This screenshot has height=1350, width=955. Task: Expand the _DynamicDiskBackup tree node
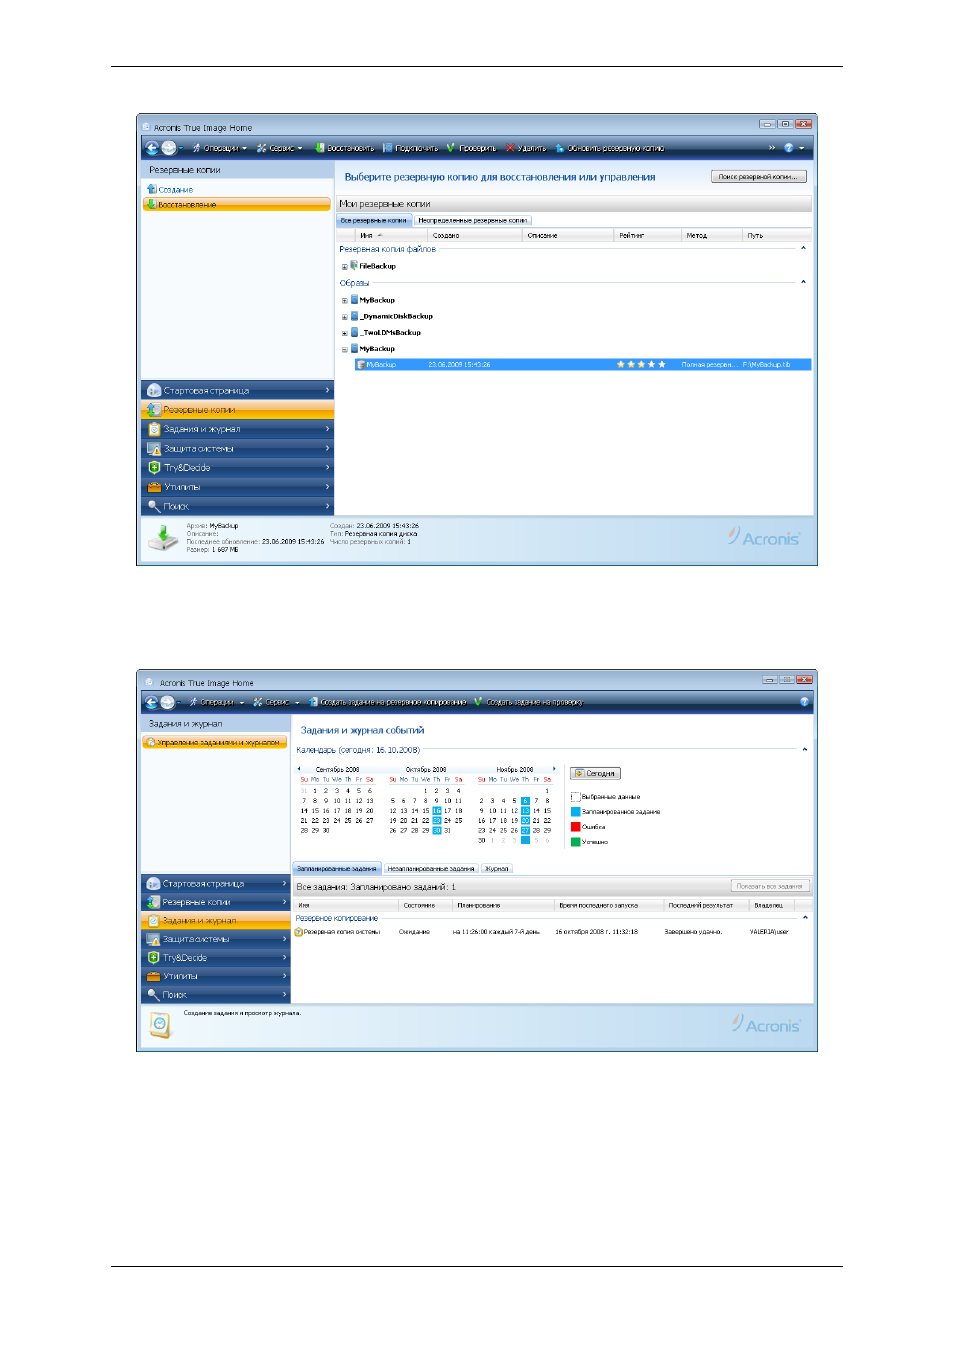(344, 317)
